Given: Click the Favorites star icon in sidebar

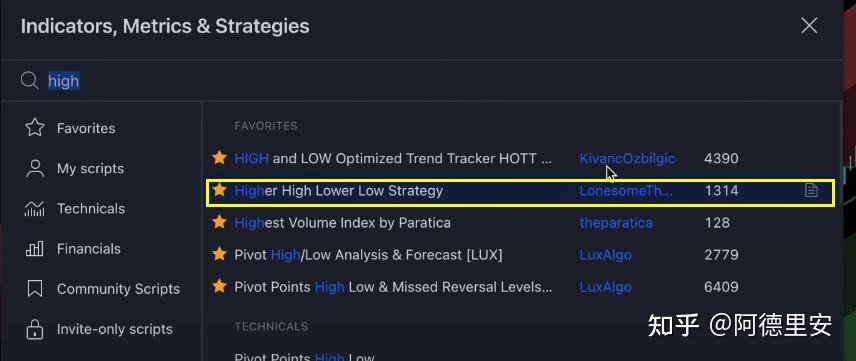Looking at the screenshot, I should pyautogui.click(x=35, y=128).
